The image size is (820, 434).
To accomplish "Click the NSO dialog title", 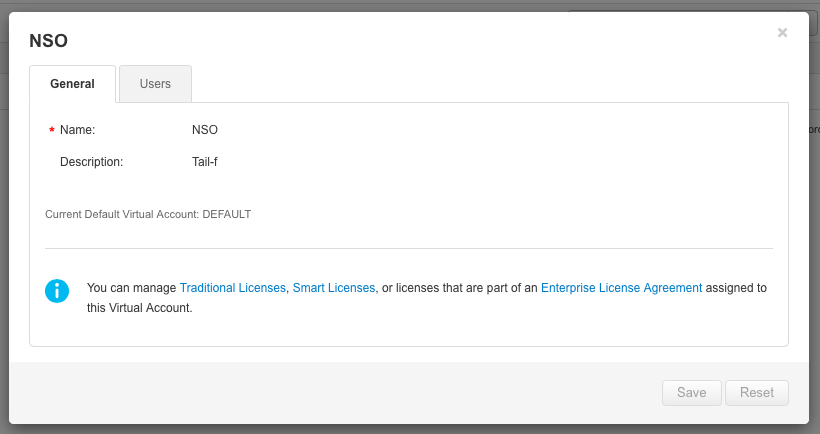I will pos(48,41).
